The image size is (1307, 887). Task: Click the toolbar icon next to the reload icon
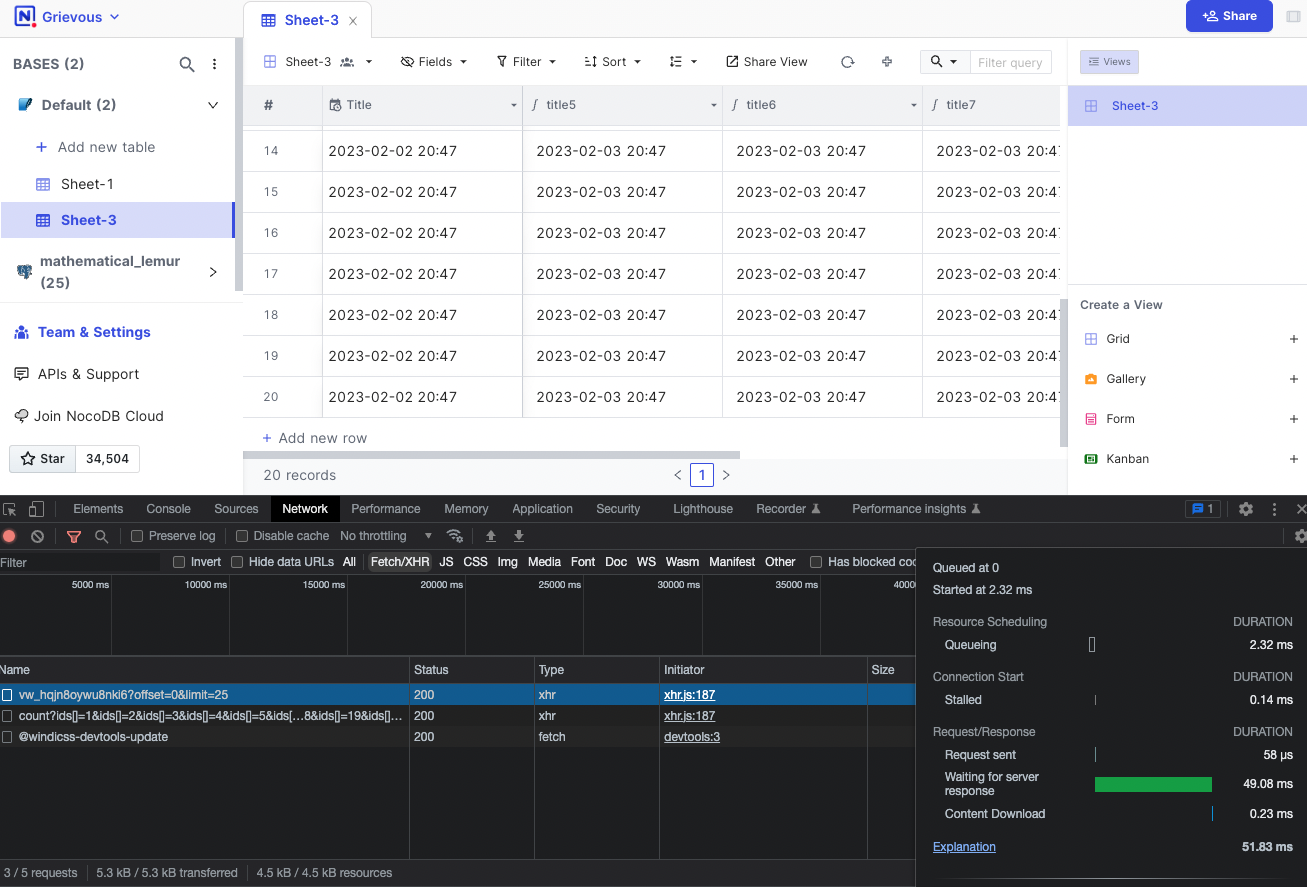tap(887, 62)
